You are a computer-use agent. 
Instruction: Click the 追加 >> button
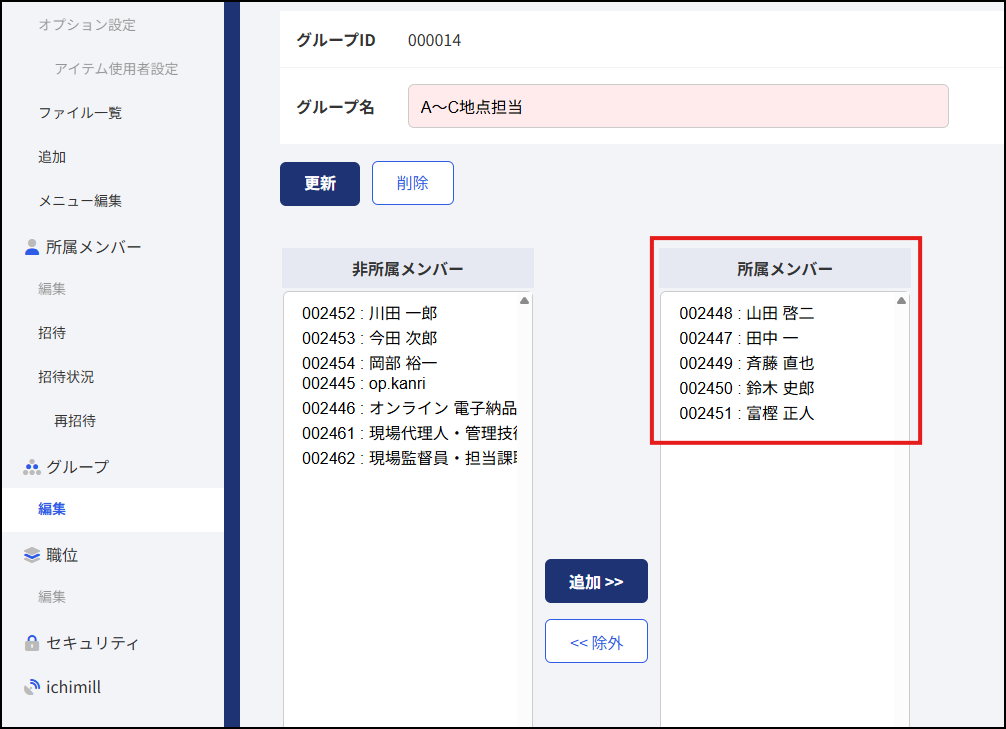(x=596, y=581)
